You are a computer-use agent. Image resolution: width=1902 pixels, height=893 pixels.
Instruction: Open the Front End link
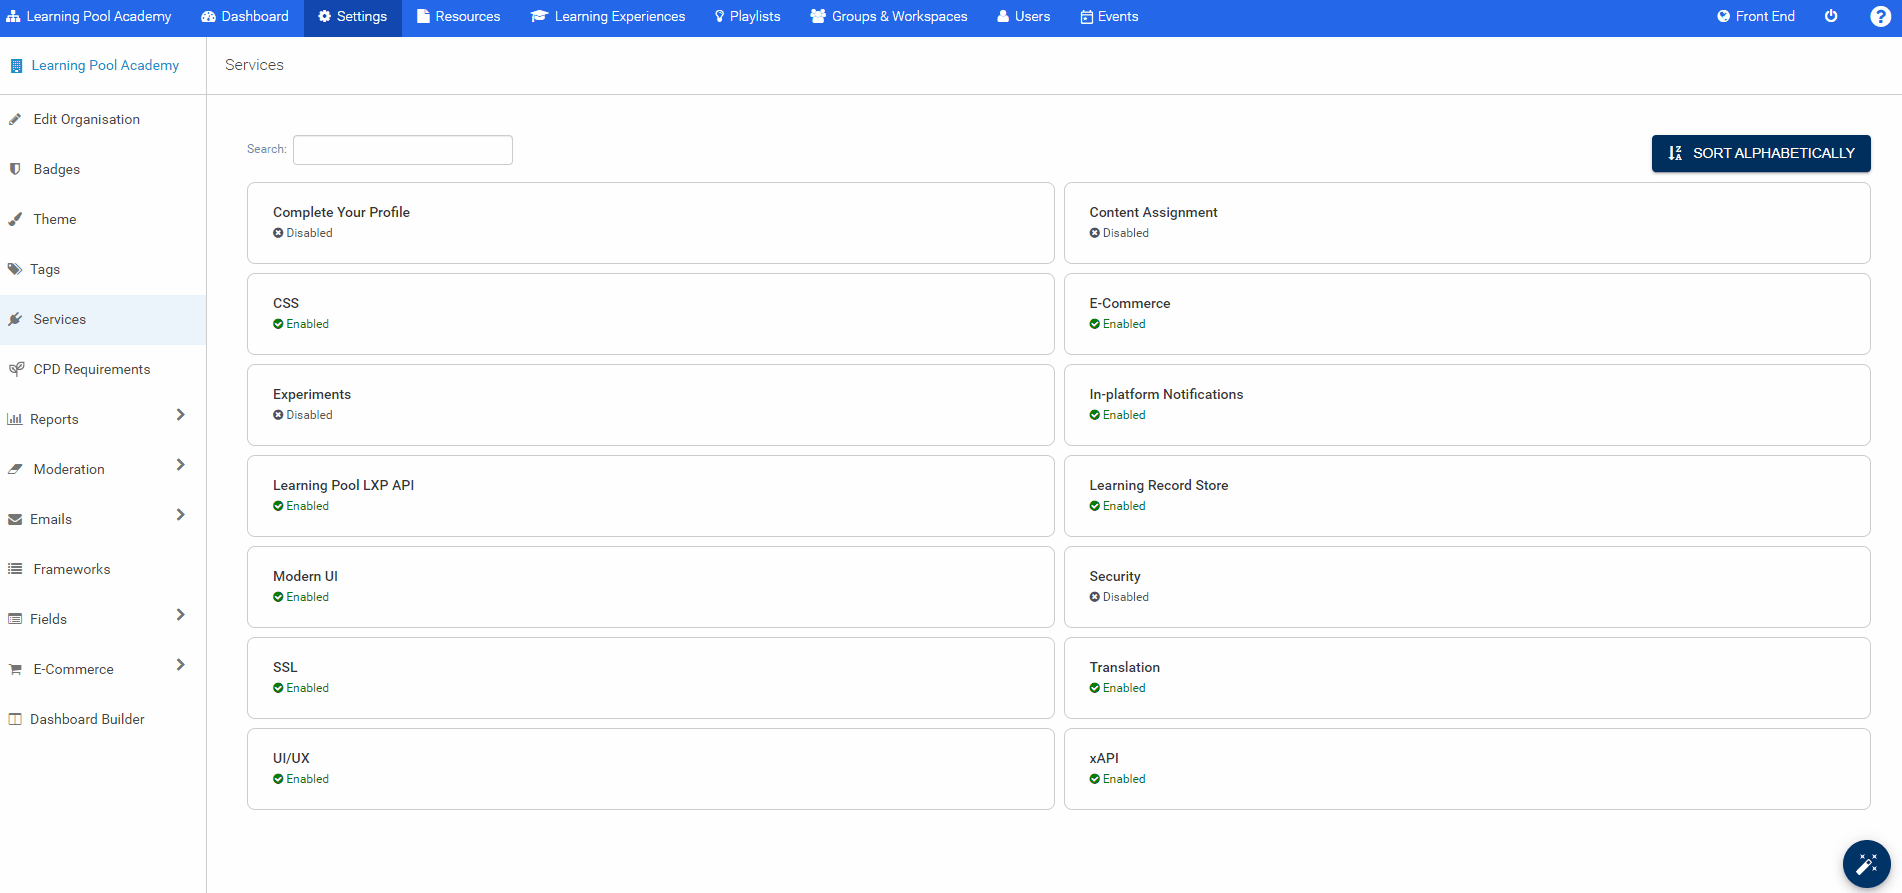[x=1756, y=17]
